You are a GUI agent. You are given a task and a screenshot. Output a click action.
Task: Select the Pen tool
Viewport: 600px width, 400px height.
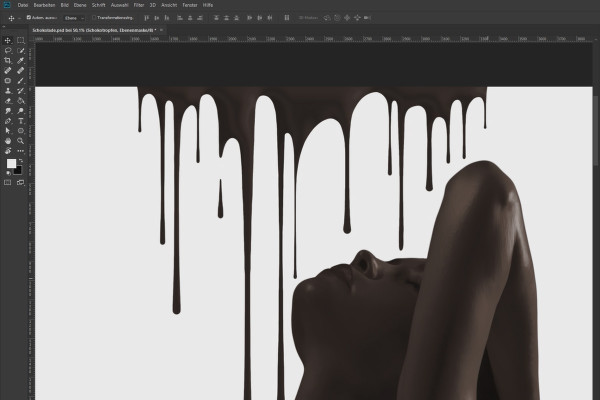click(x=8, y=121)
